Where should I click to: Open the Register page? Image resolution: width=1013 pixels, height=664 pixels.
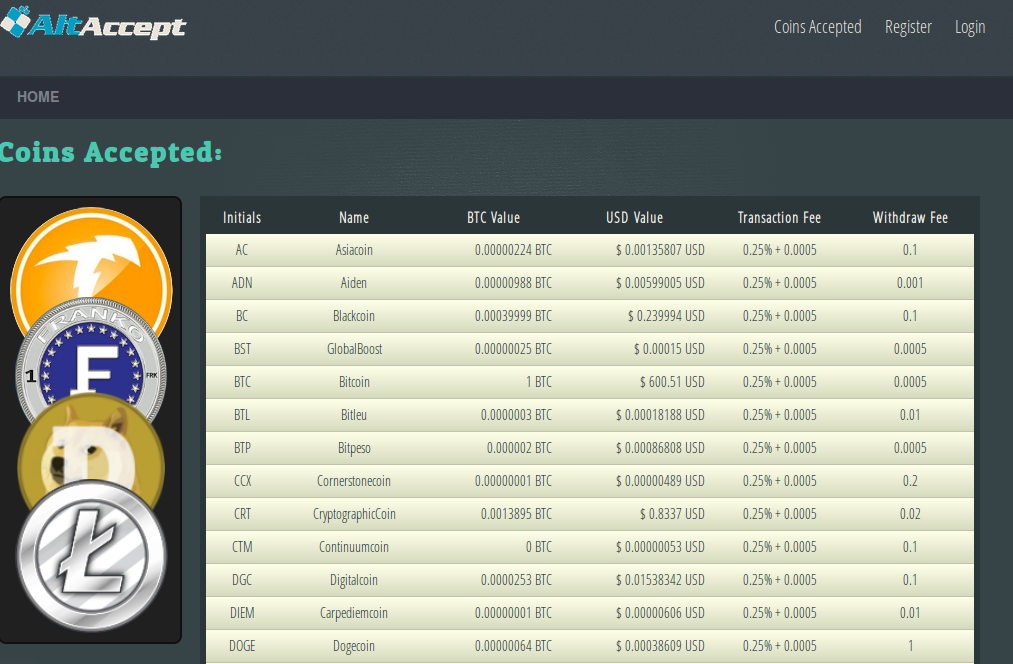(x=908, y=26)
